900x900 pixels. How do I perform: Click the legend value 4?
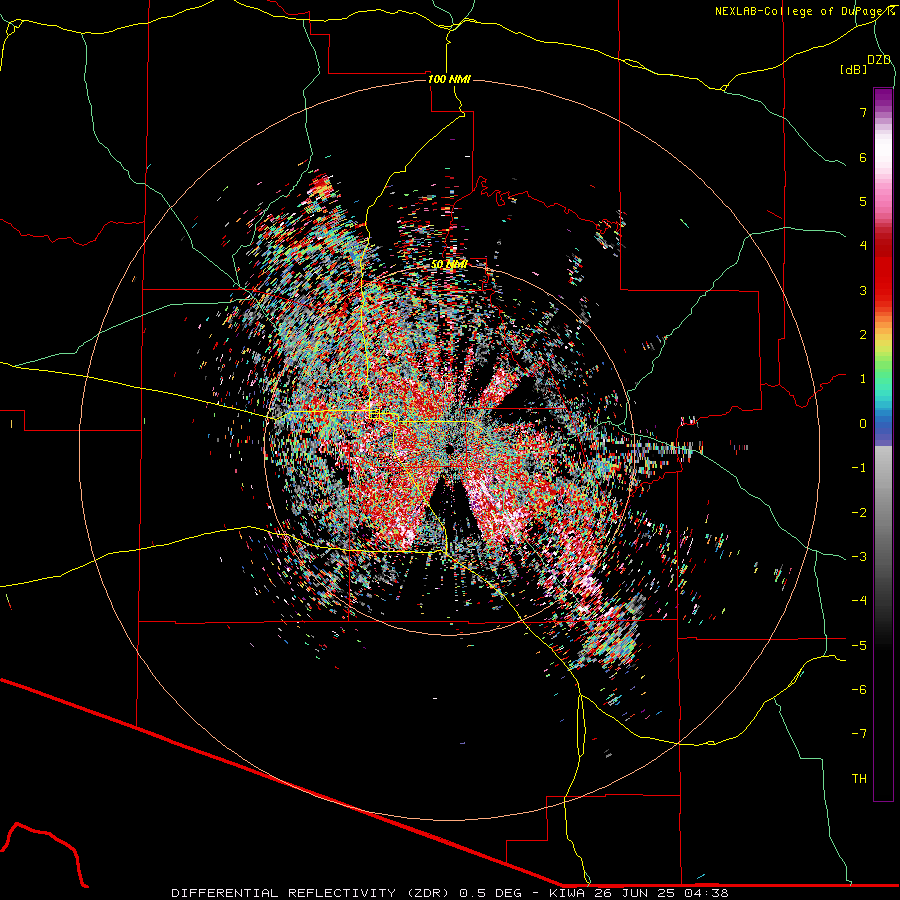point(863,246)
